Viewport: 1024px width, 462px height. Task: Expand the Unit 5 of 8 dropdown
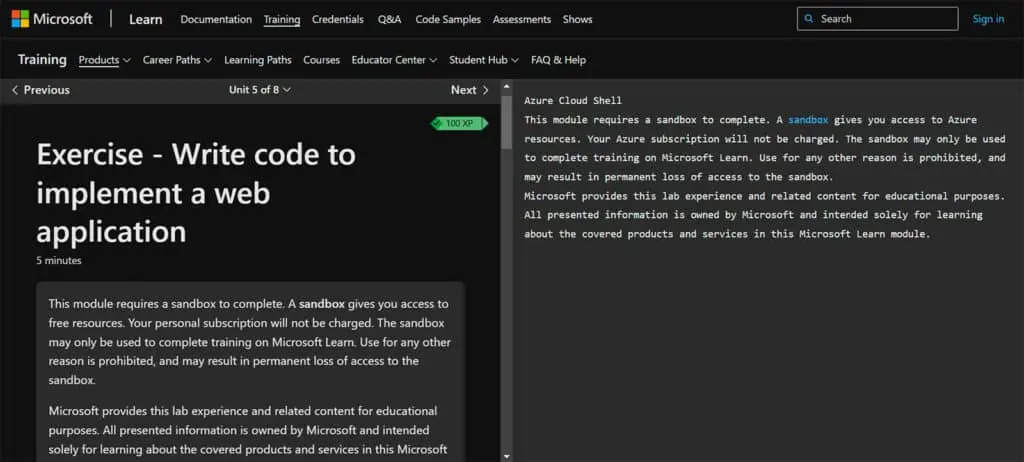pyautogui.click(x=259, y=90)
